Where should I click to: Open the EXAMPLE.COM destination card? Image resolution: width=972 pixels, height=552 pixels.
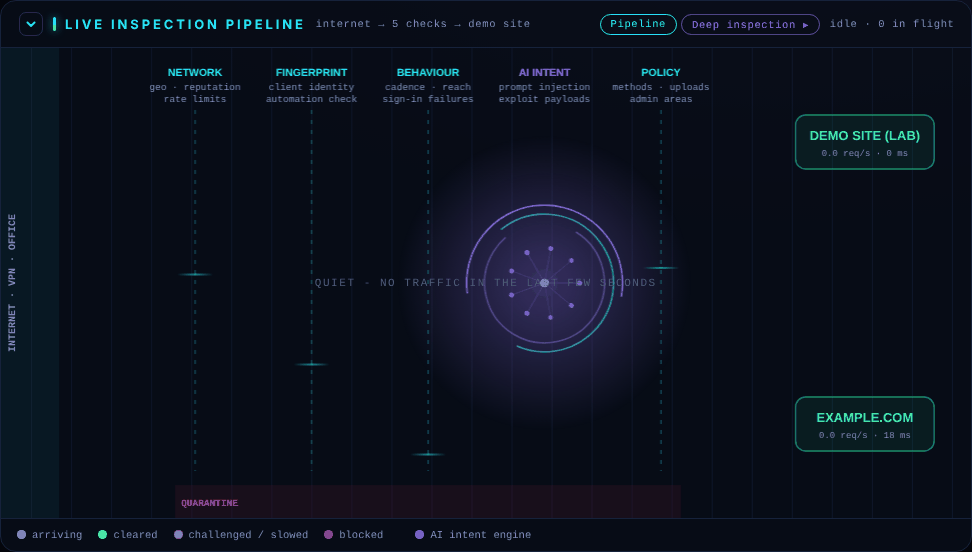(x=865, y=424)
